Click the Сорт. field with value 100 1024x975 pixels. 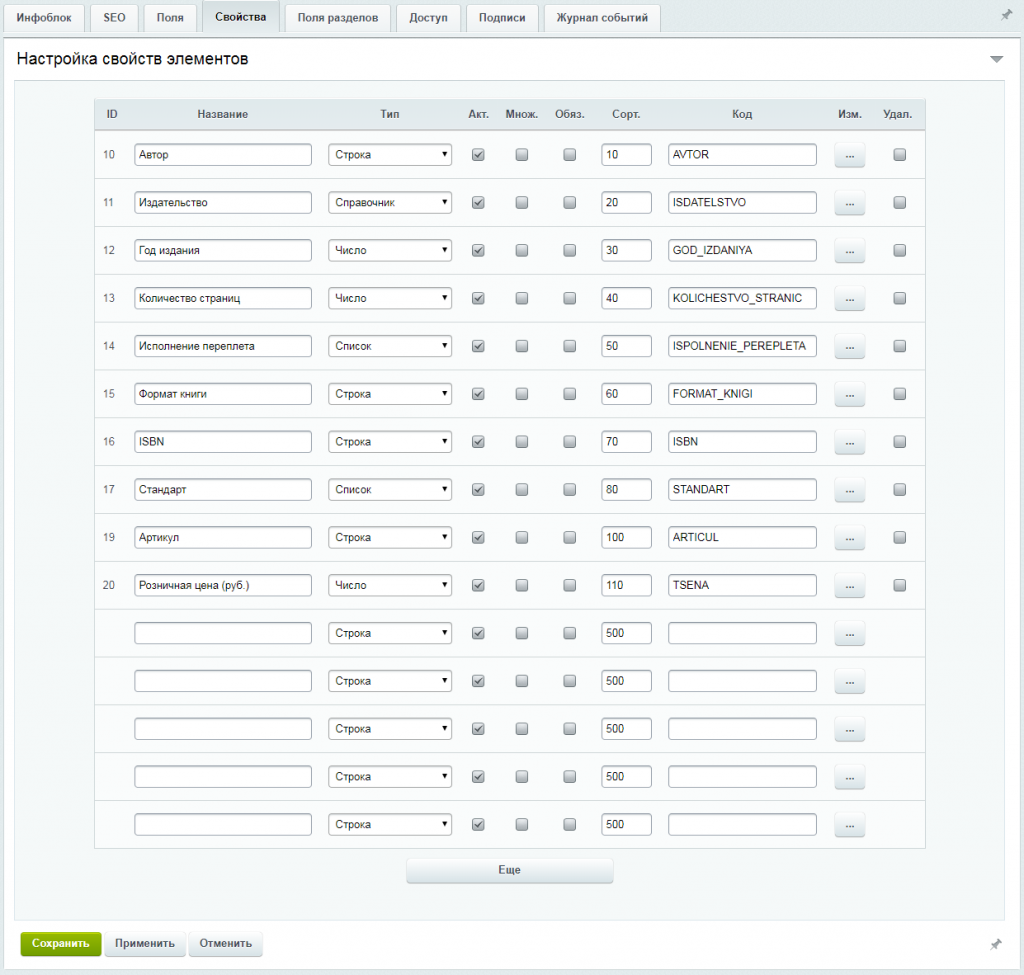click(x=626, y=537)
